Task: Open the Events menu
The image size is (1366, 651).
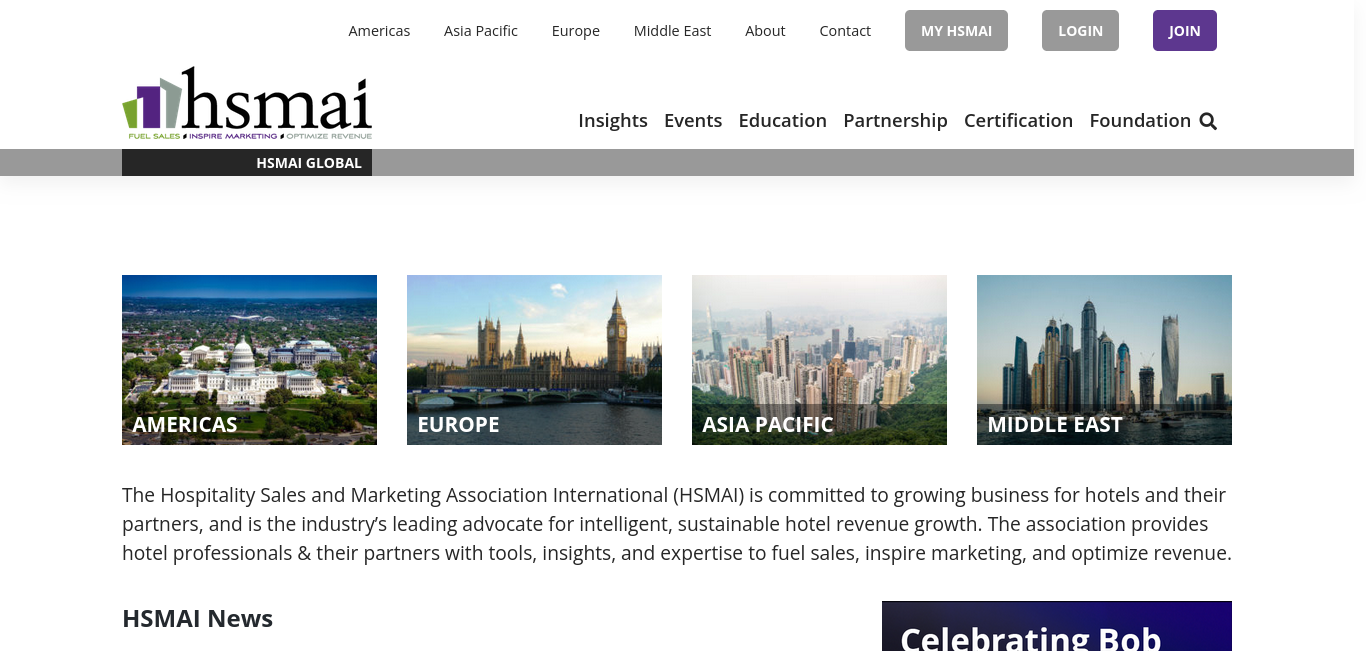Action: coord(693,121)
